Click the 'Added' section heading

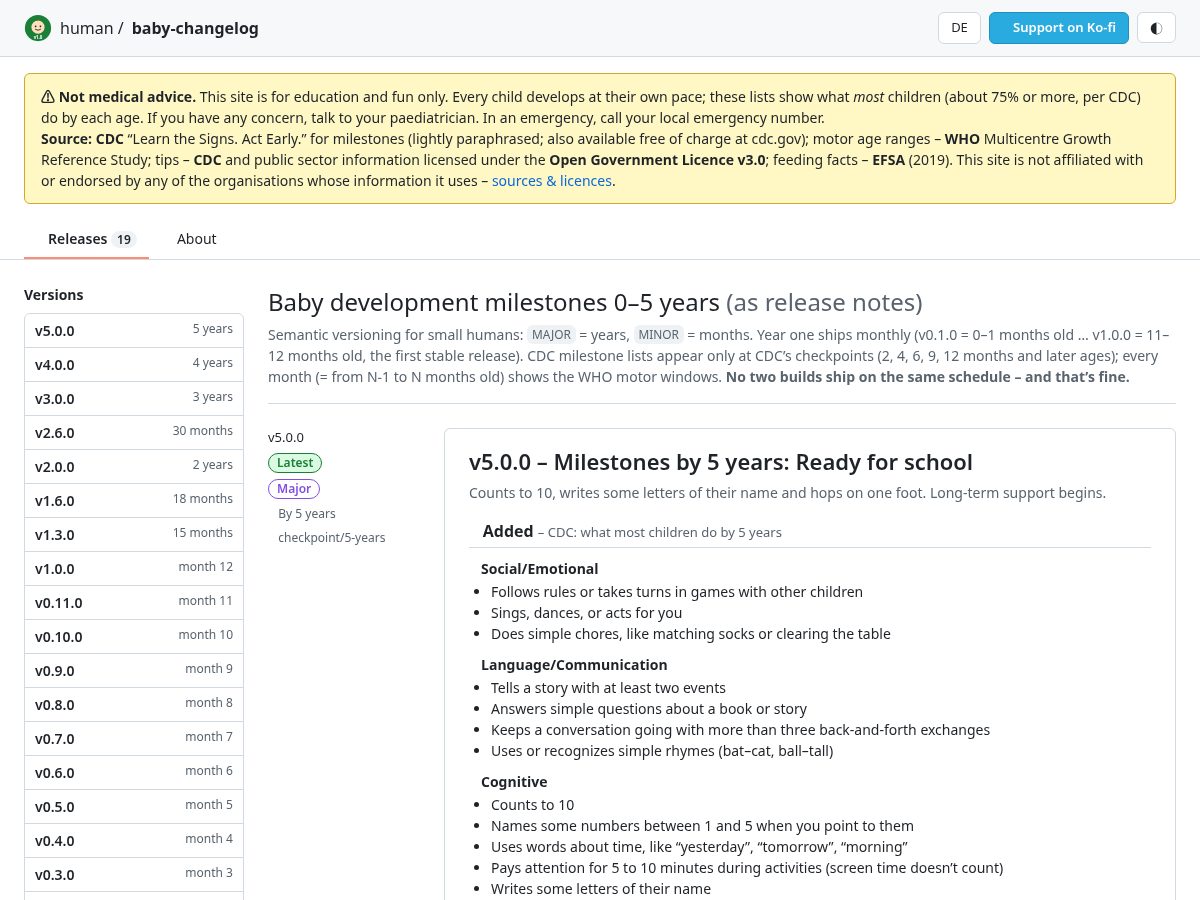tap(508, 532)
